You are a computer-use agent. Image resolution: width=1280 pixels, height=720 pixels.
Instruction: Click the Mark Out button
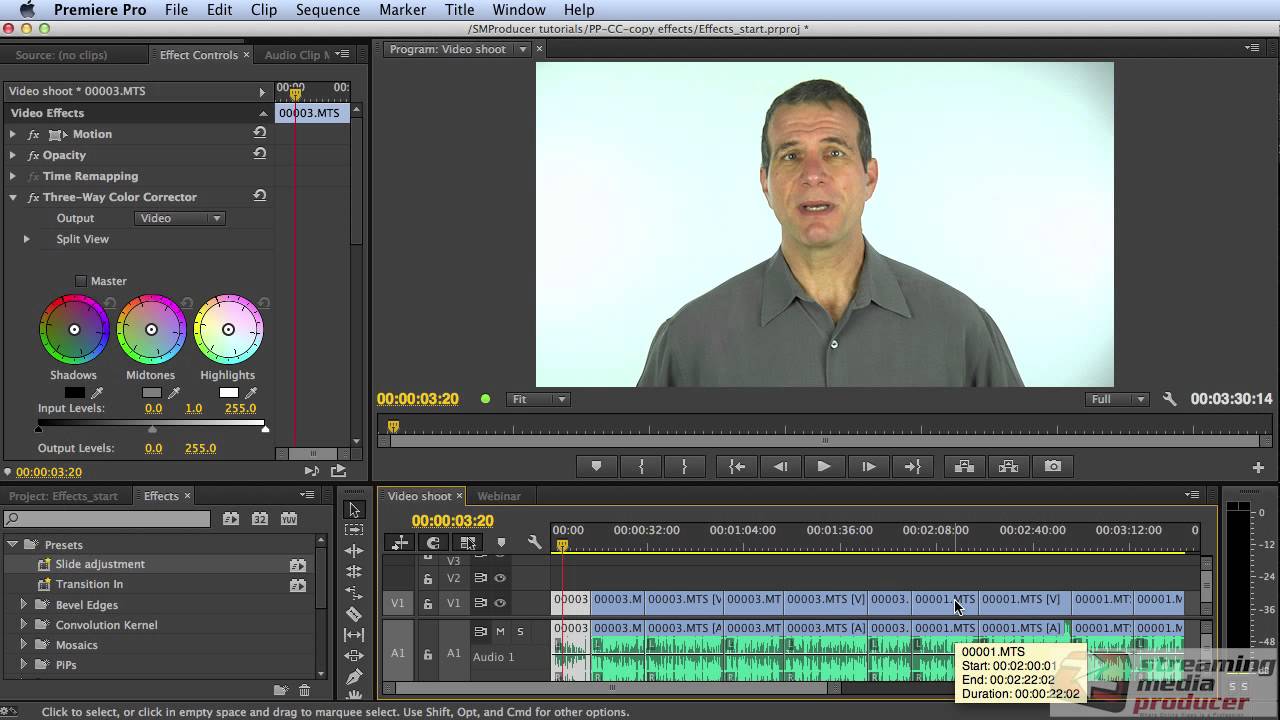(x=685, y=466)
